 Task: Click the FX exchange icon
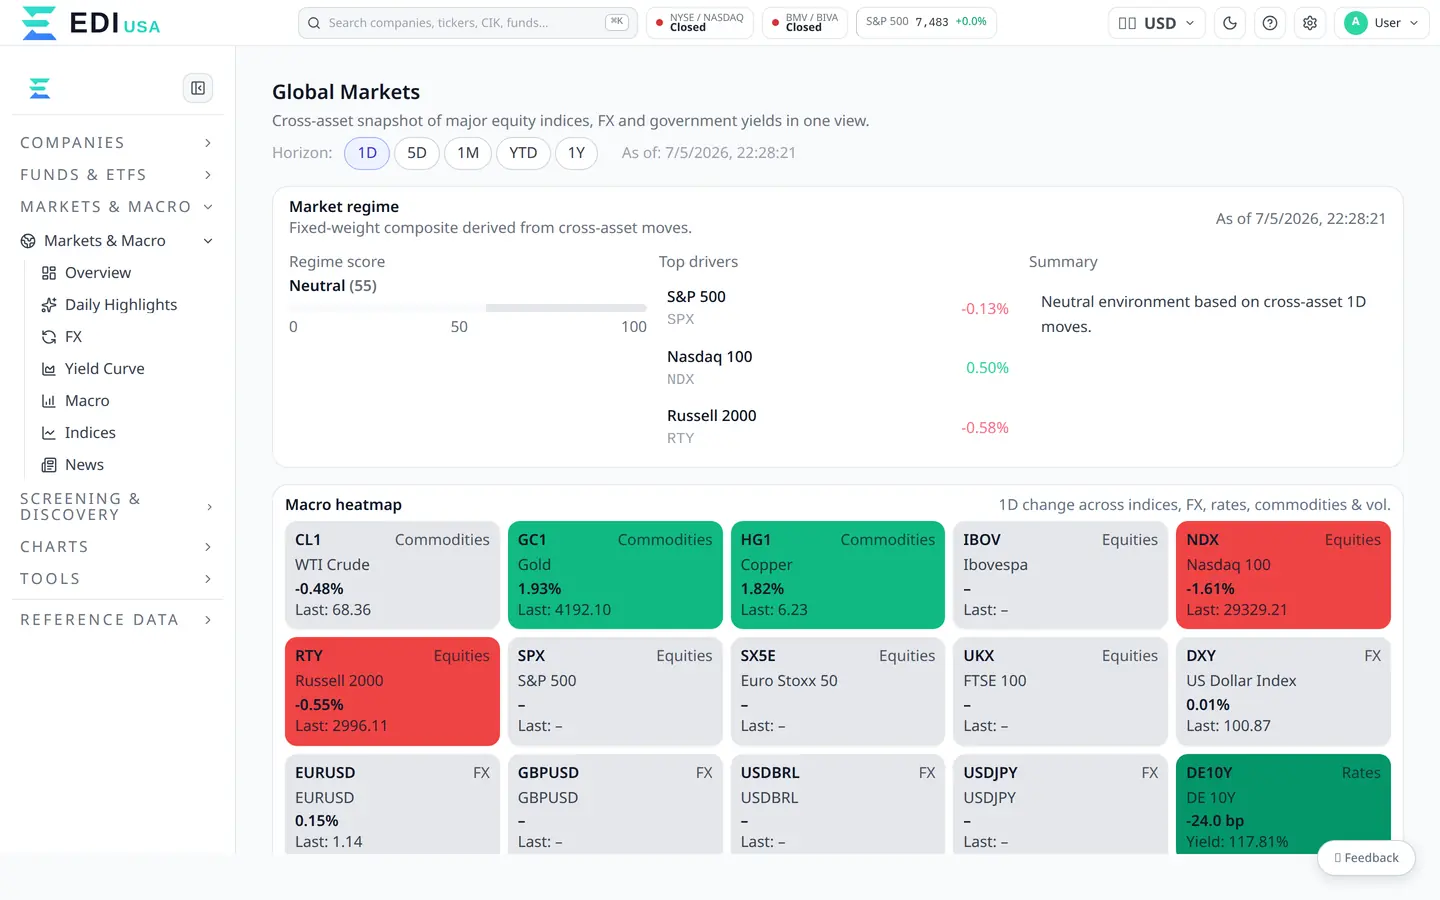tap(49, 337)
